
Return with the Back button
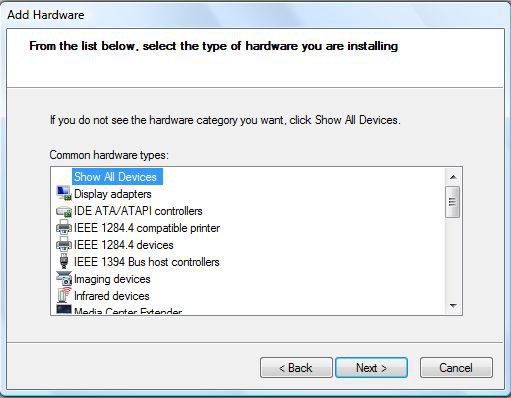[296, 368]
